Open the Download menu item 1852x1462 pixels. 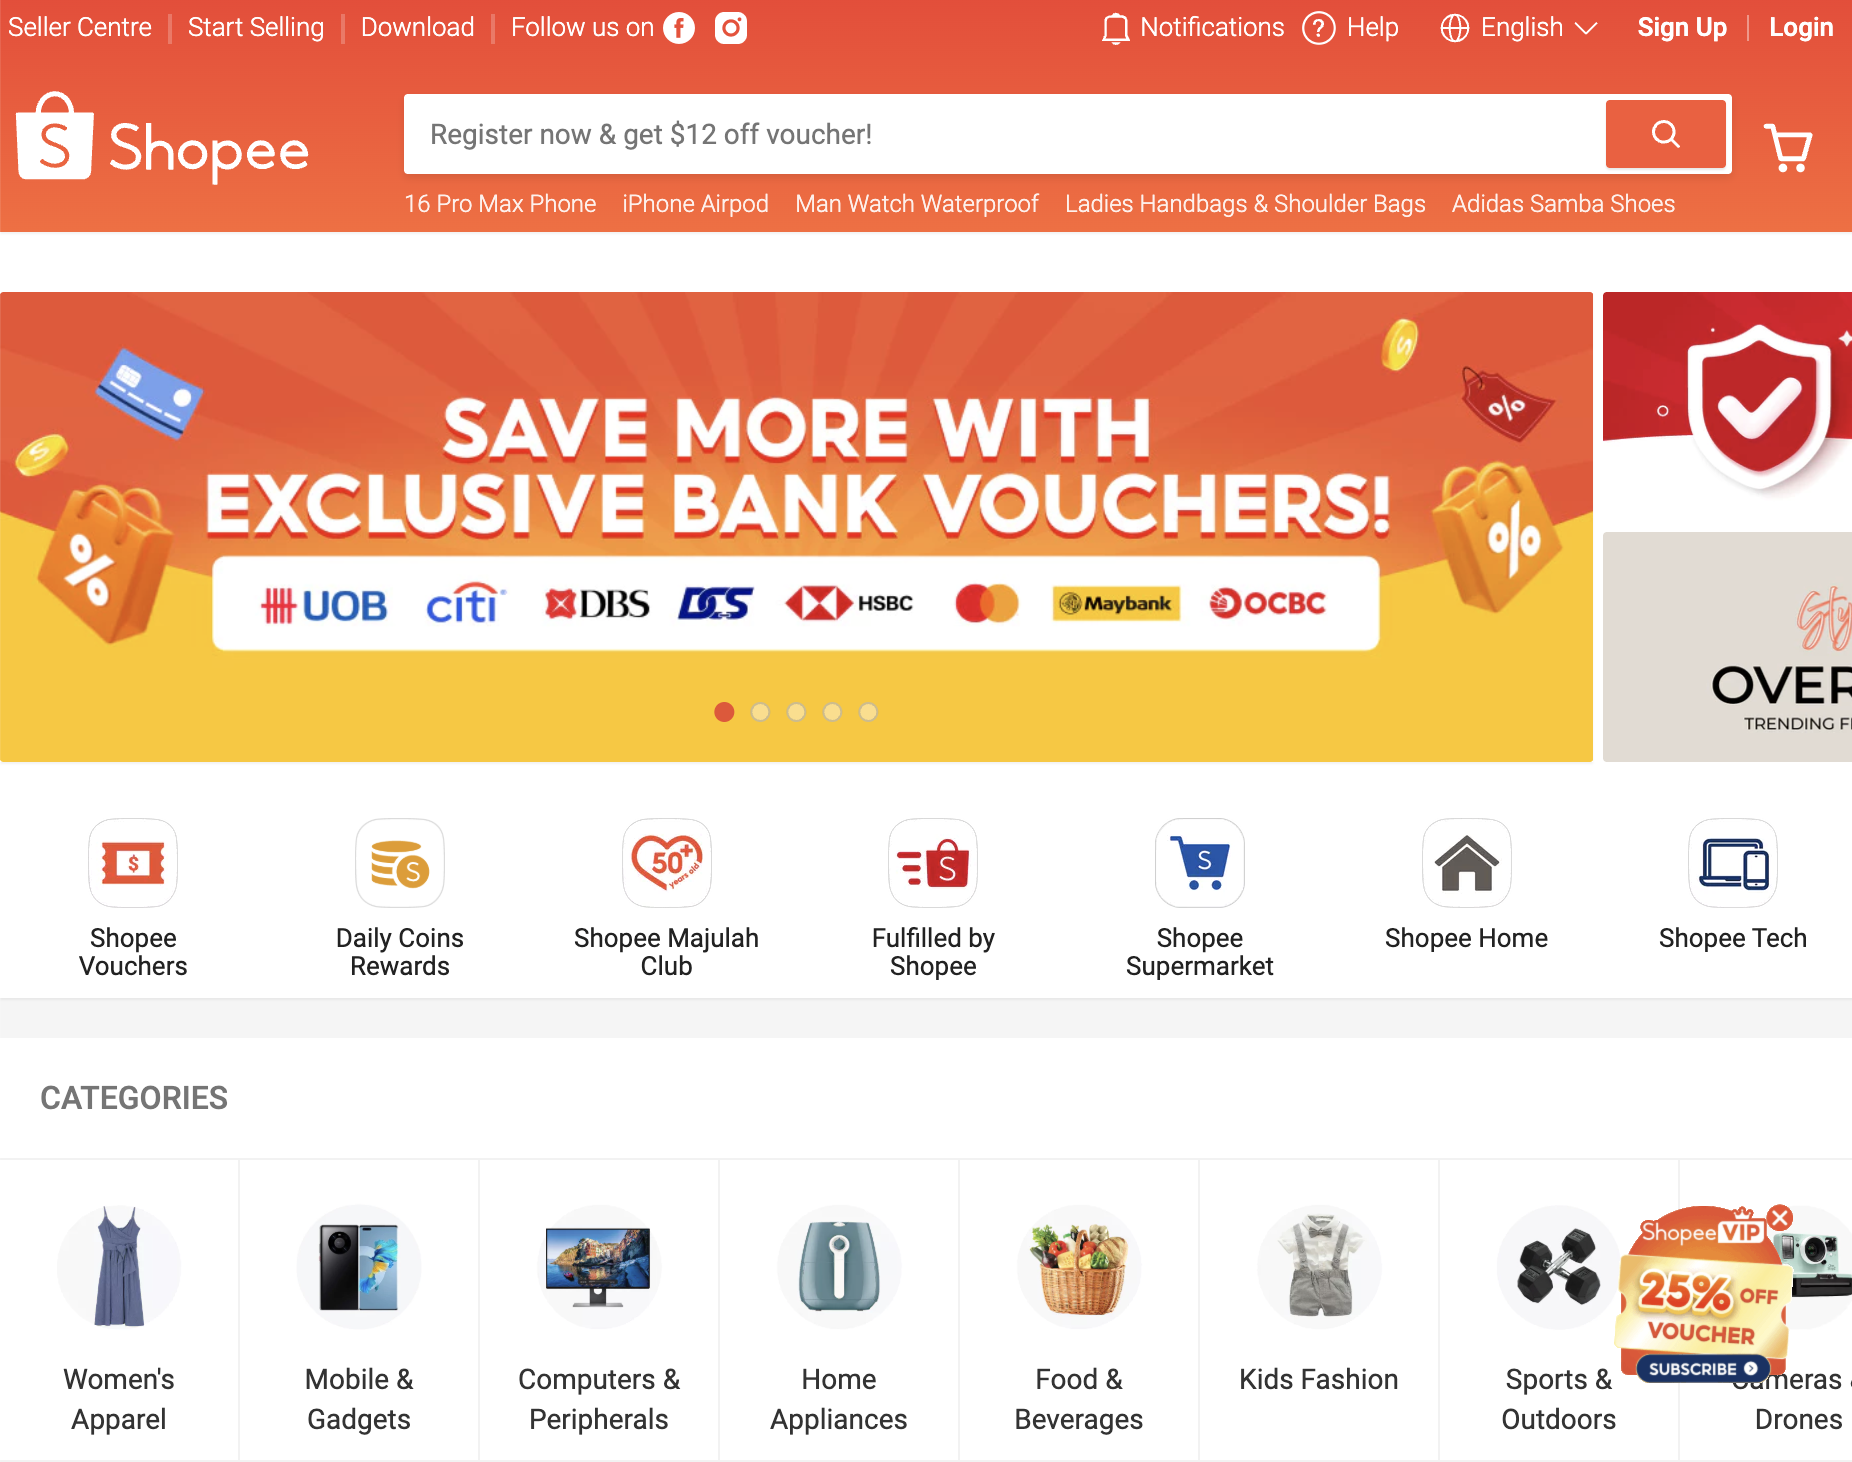[418, 27]
